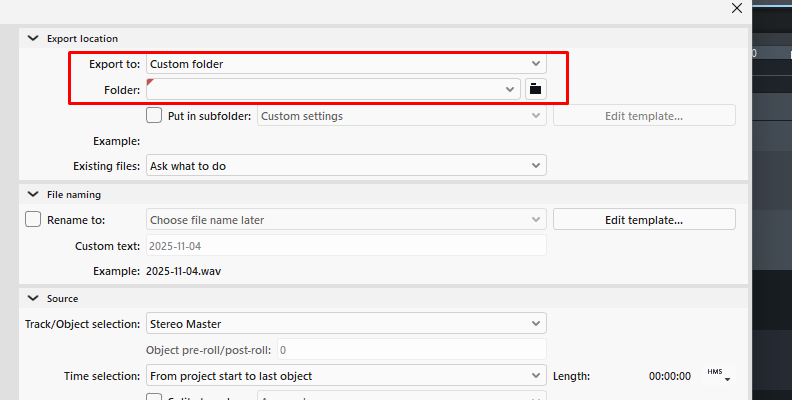Viewport: 792px width, 400px height.
Task: Open the Existing files dropdown
Action: tap(345, 164)
